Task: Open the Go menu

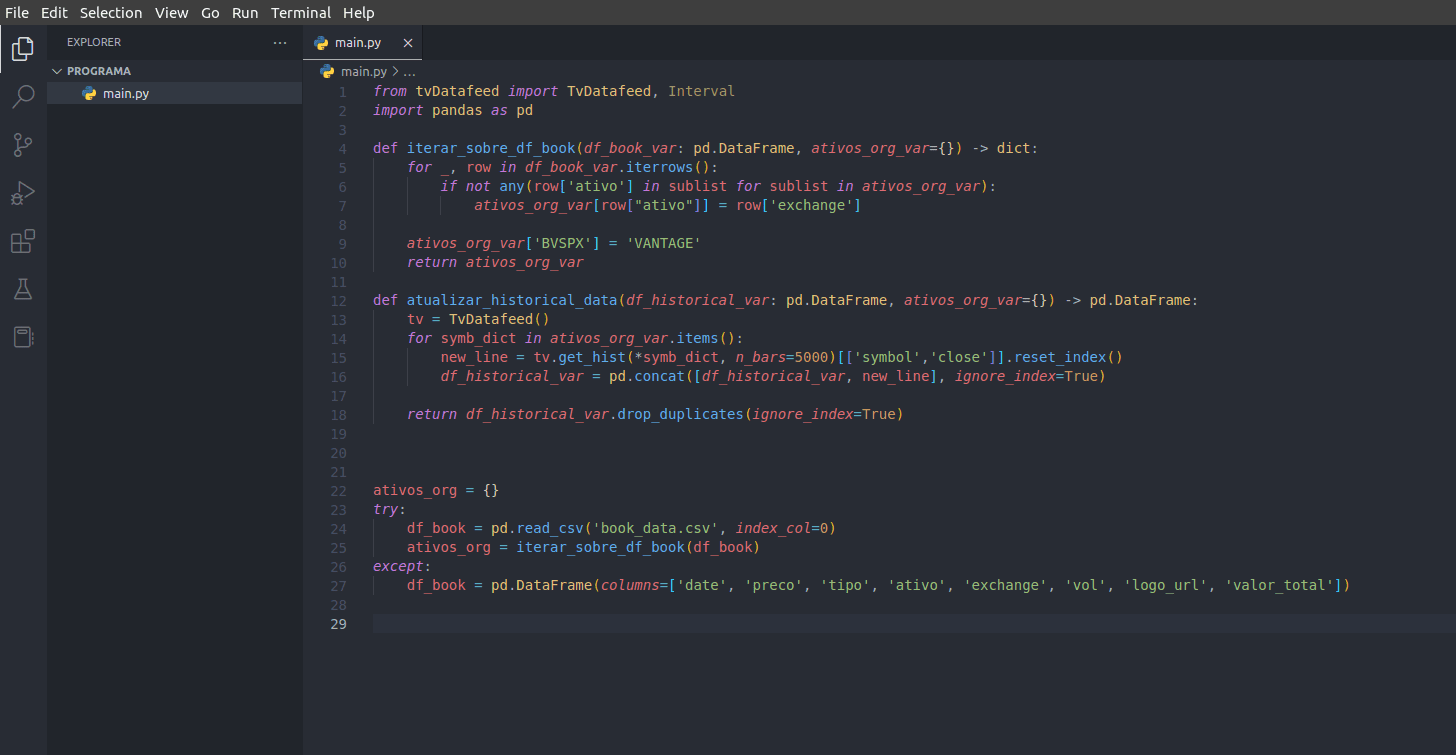Action: click(x=210, y=13)
